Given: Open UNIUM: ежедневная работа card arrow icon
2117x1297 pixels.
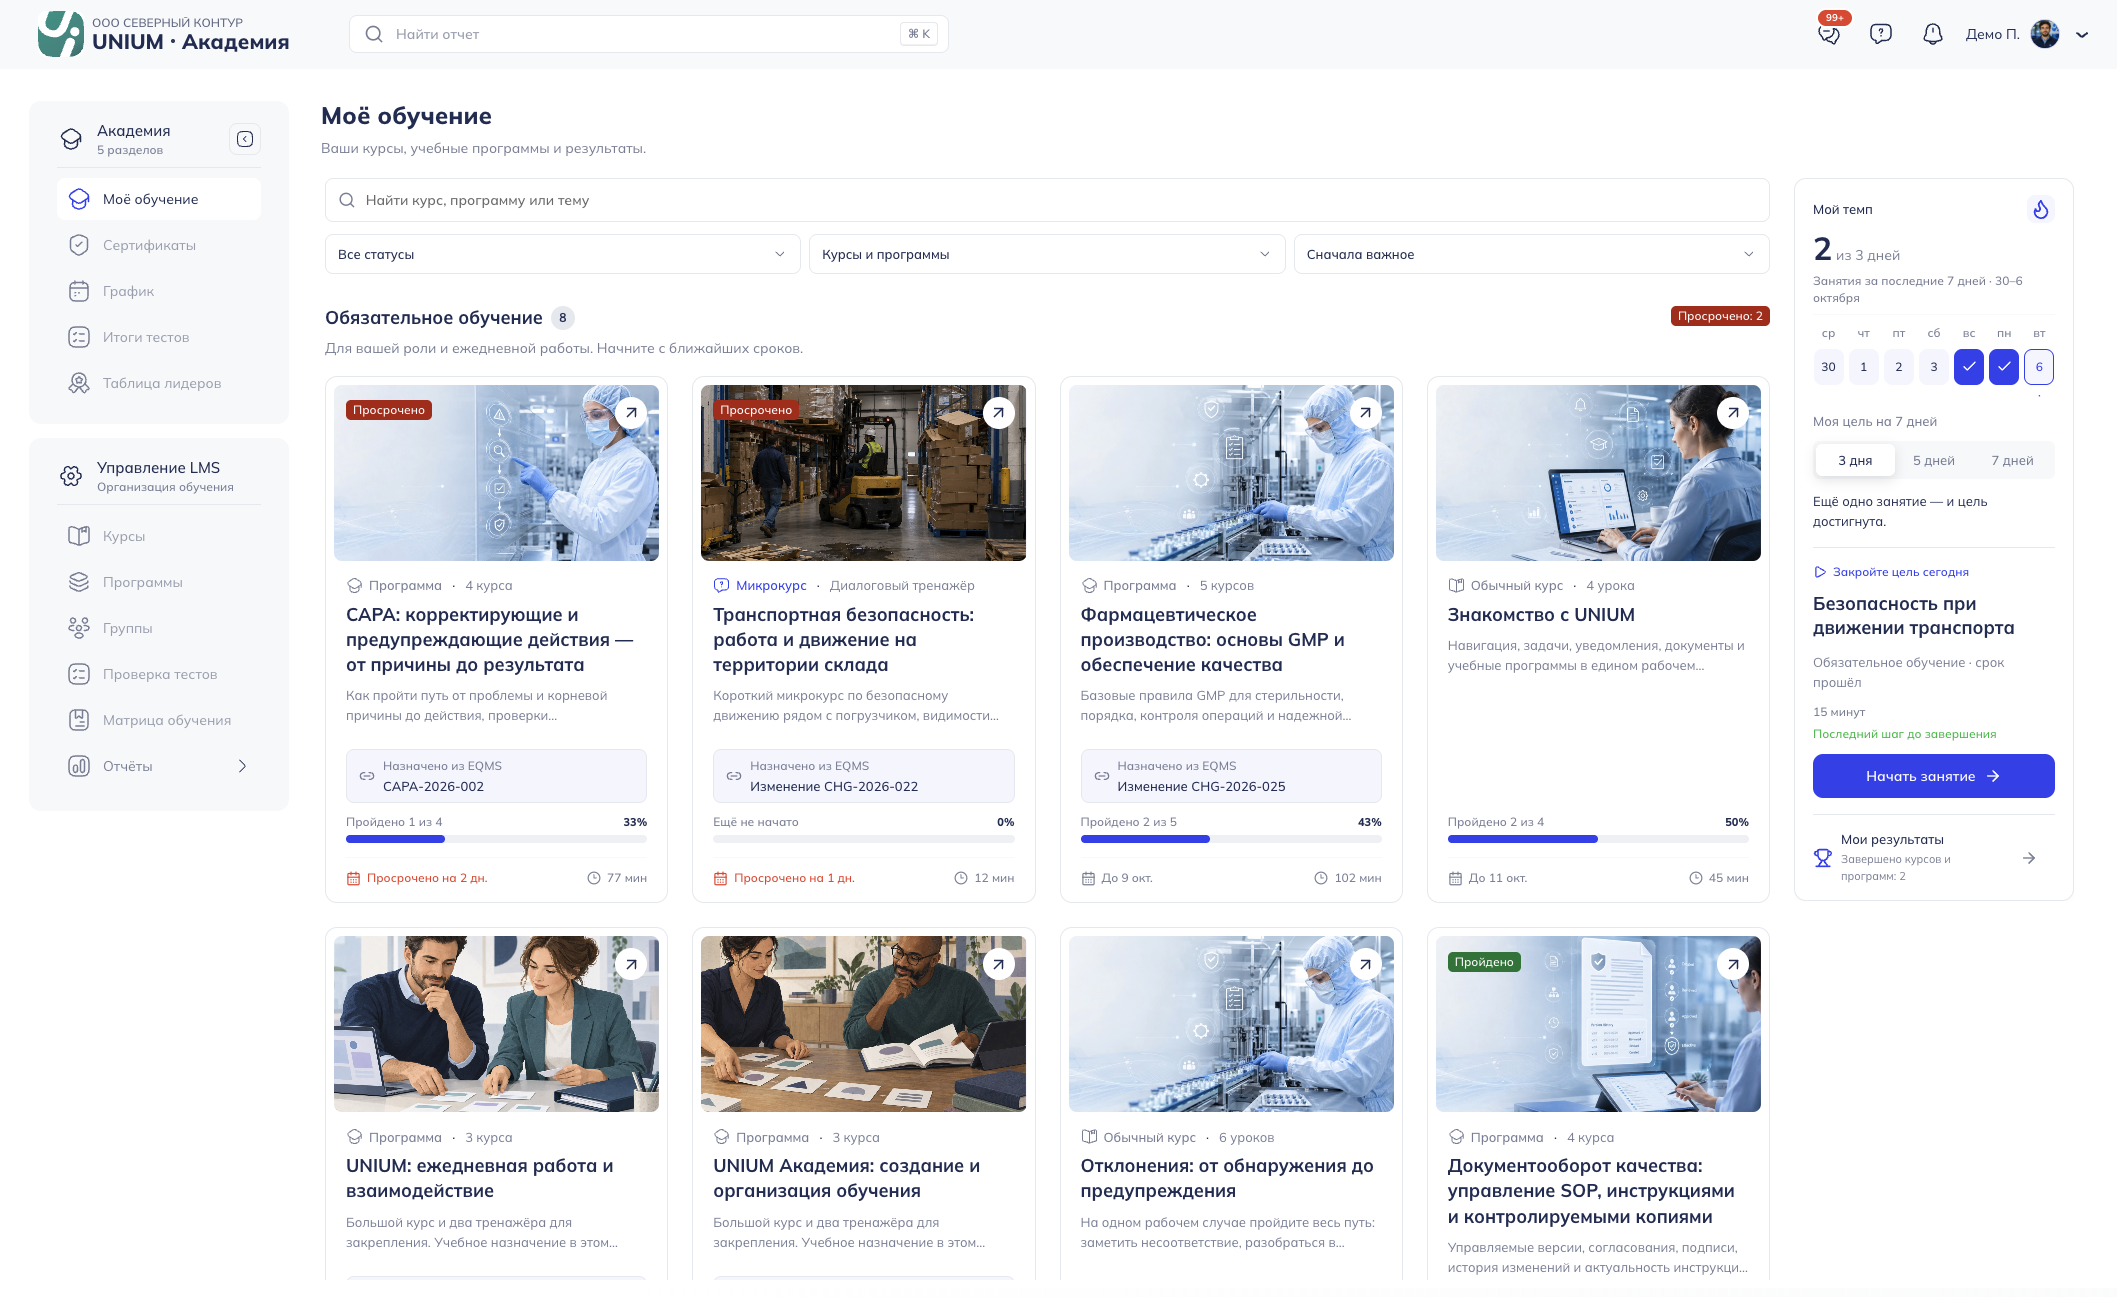Looking at the screenshot, I should coord(631,964).
